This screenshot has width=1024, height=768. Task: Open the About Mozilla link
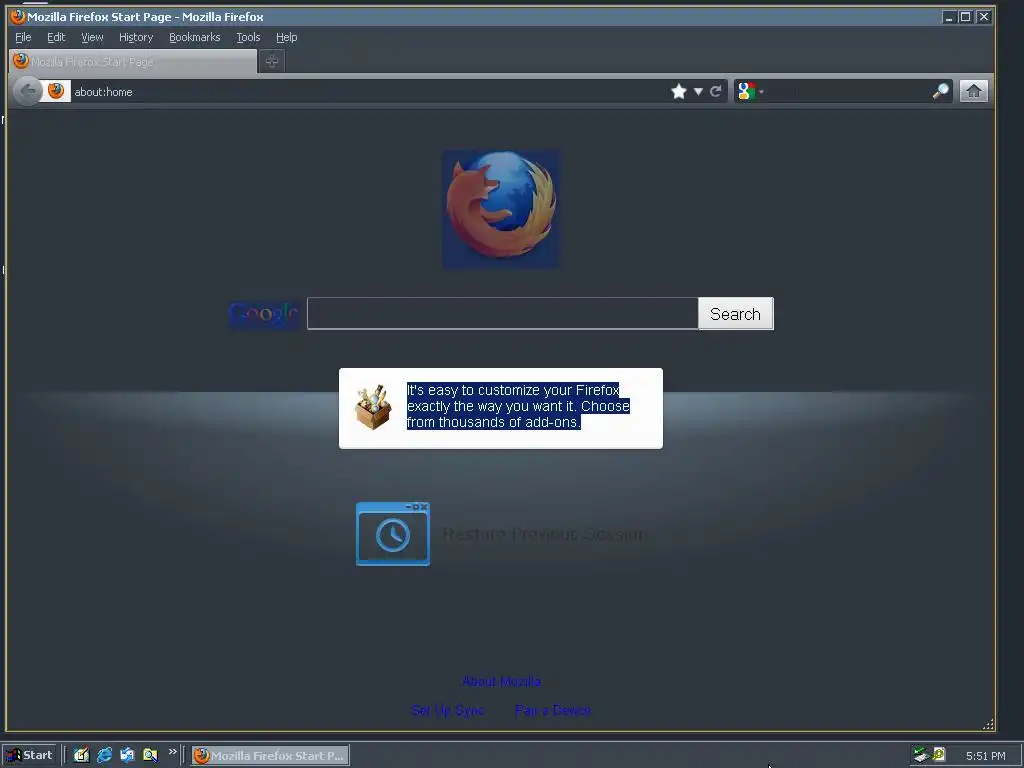coord(501,682)
